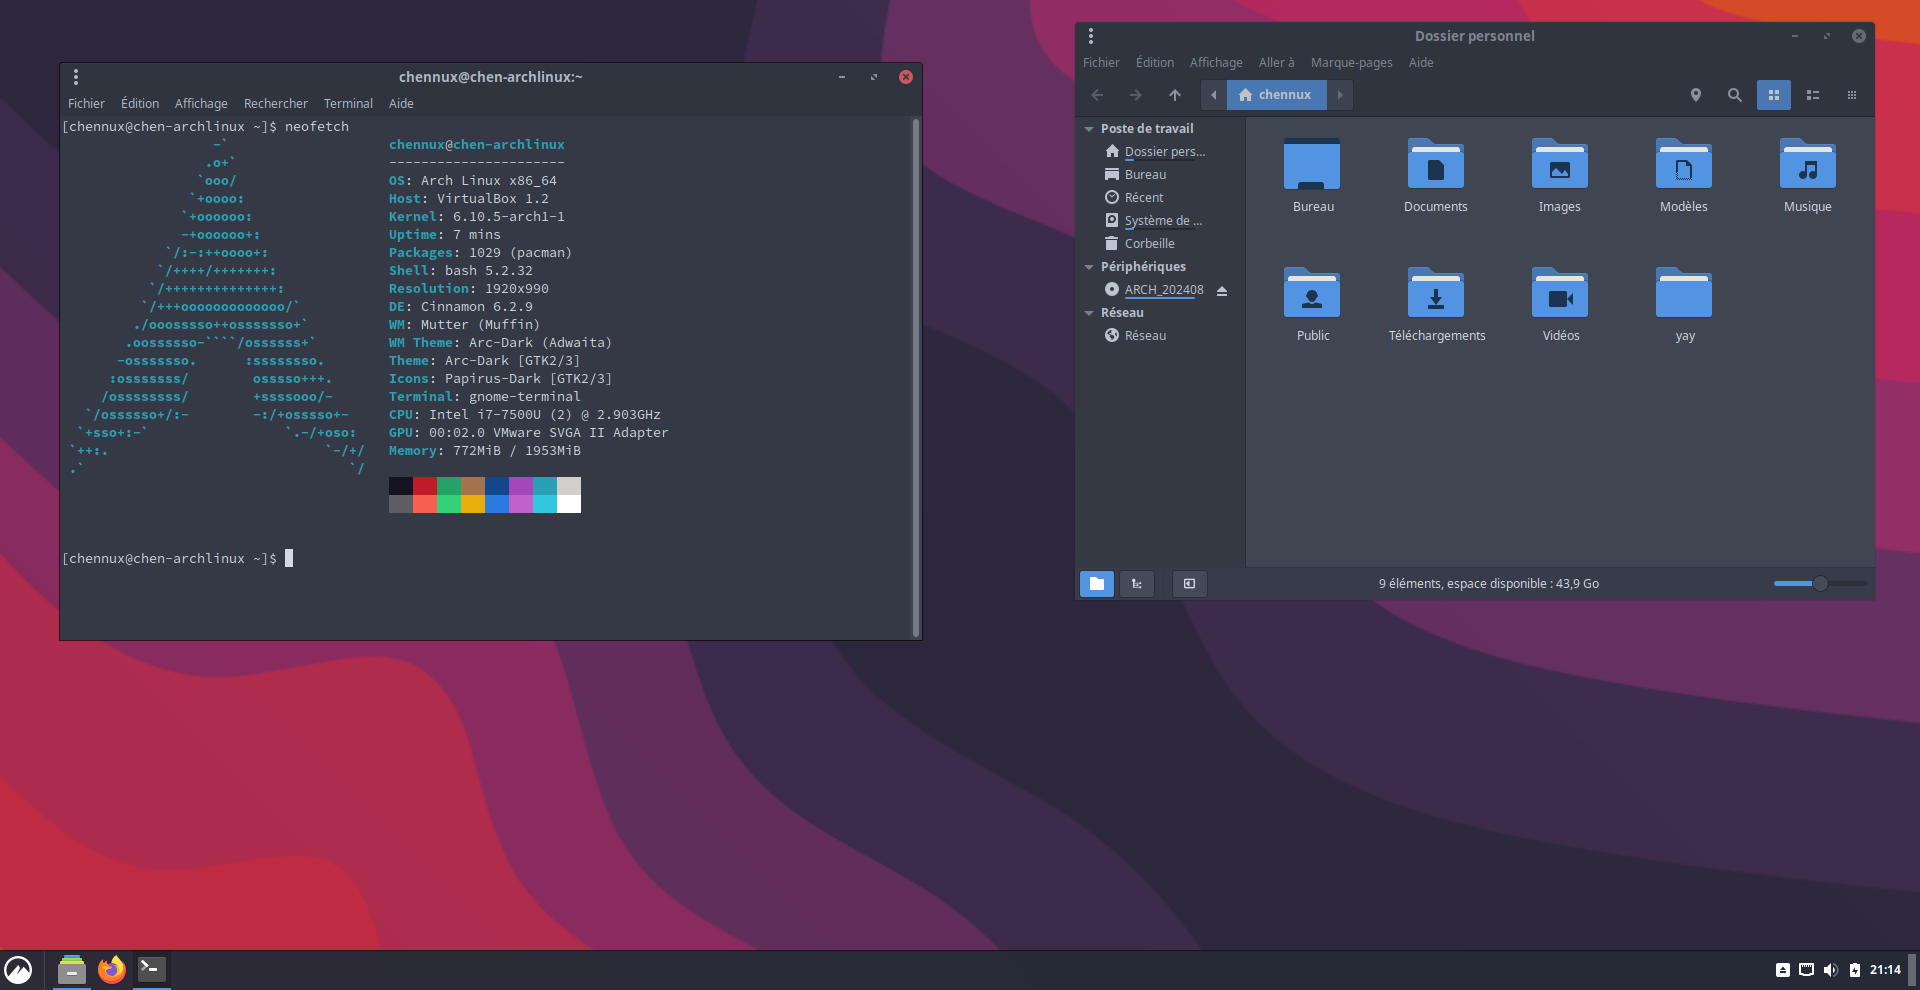This screenshot has width=1920, height=990.
Task: Click the white neofetch color block
Action: click(569, 504)
